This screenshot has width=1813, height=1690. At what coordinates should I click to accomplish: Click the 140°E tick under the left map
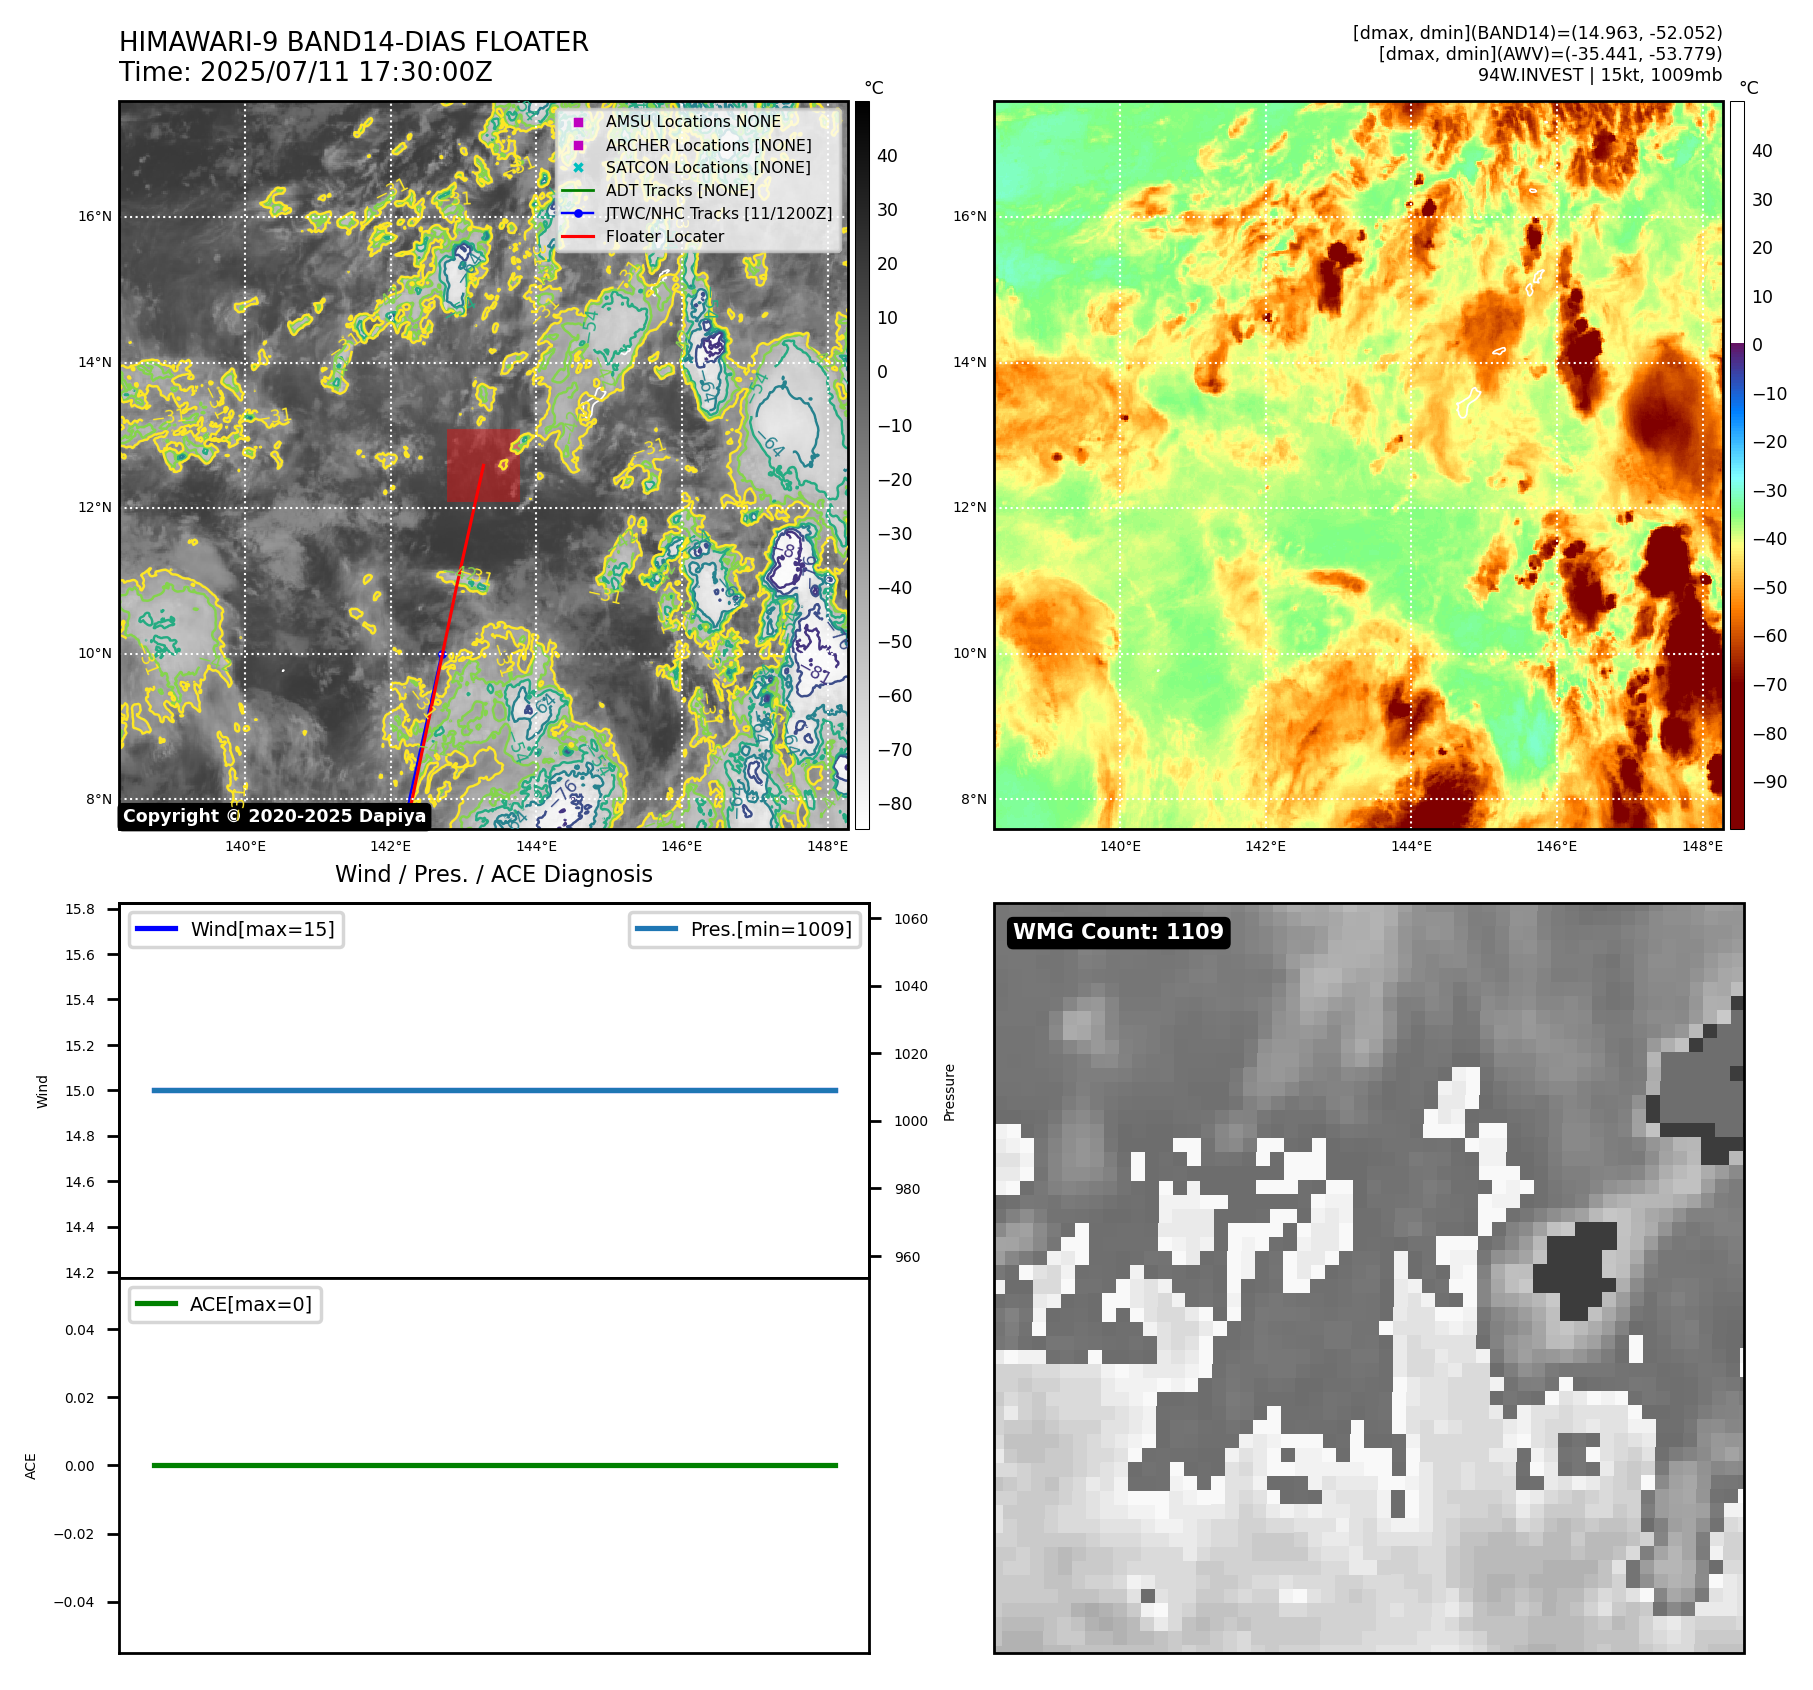pos(245,847)
